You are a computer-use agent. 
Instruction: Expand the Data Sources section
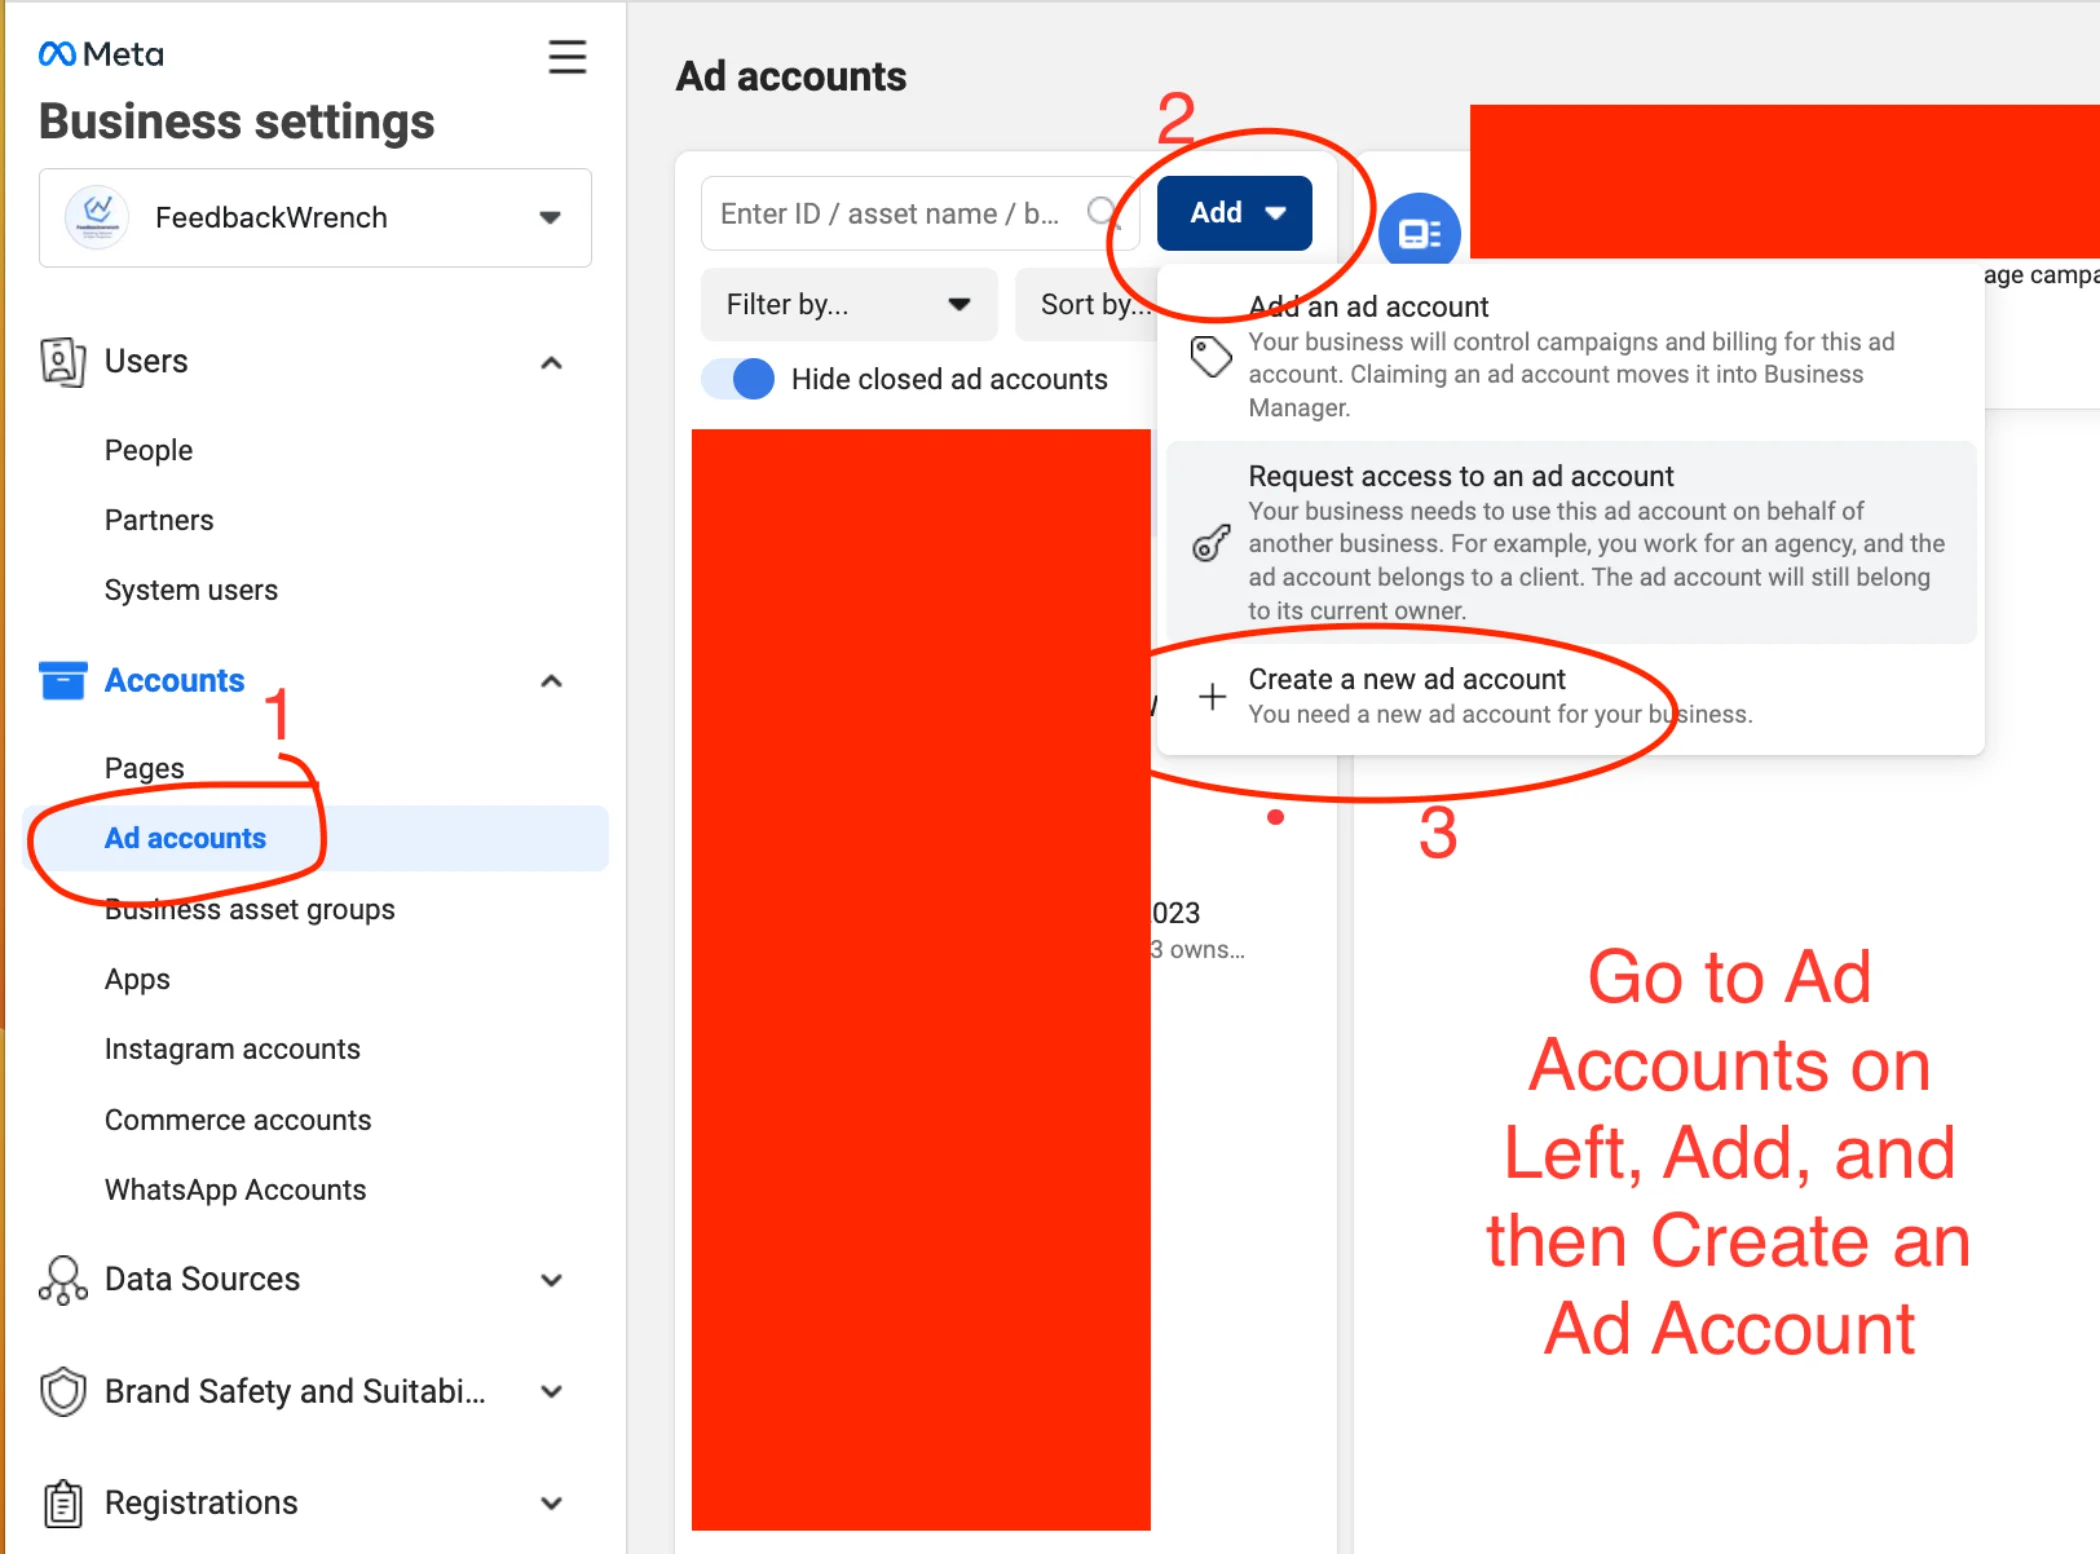[x=551, y=1280]
